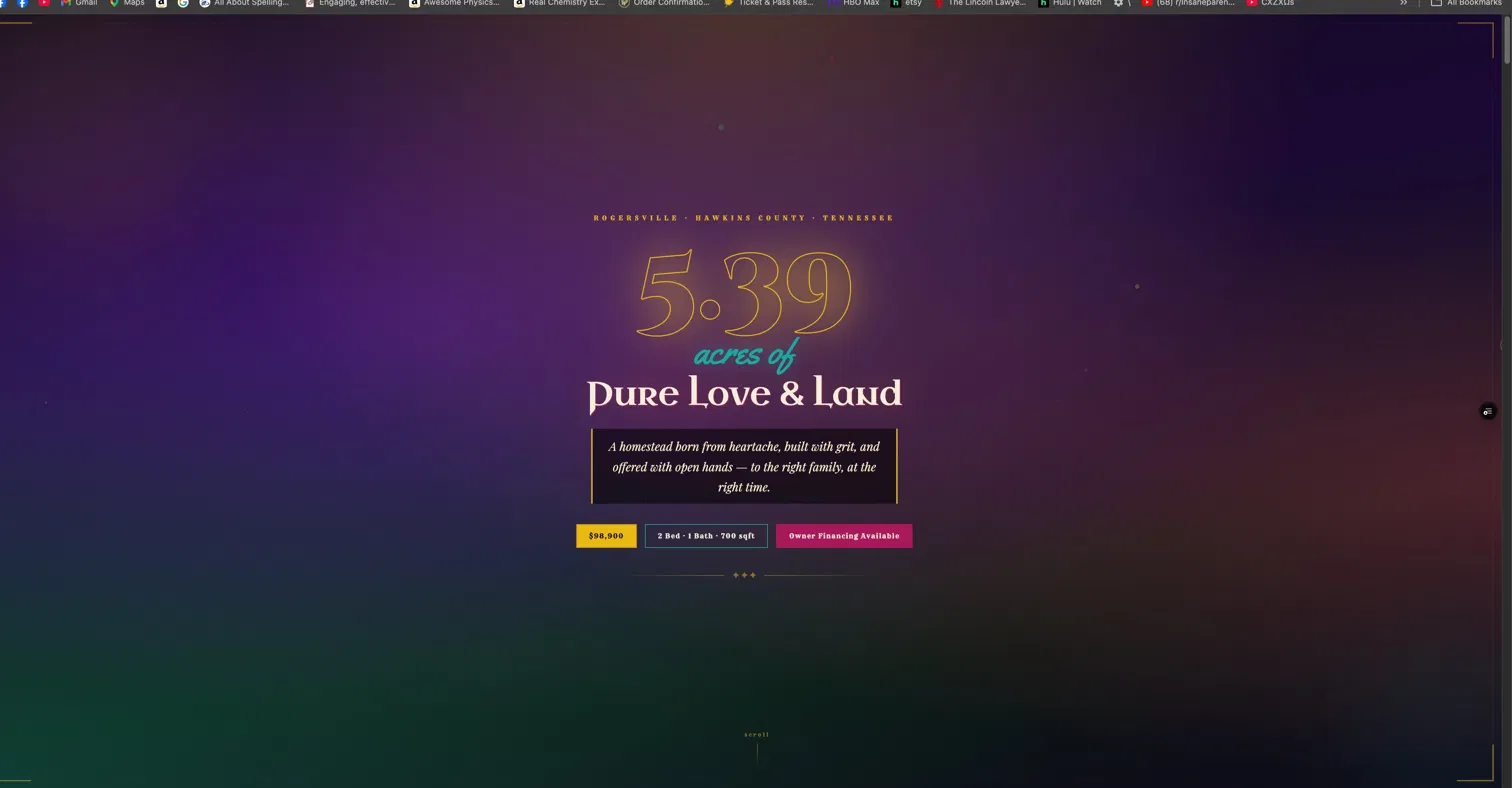Open the last YouTube bookmark before the overflow chevron

point(1270,3)
